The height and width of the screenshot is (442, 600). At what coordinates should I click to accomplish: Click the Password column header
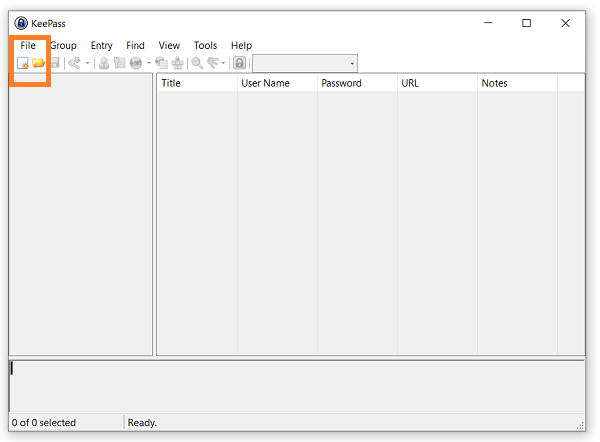357,83
